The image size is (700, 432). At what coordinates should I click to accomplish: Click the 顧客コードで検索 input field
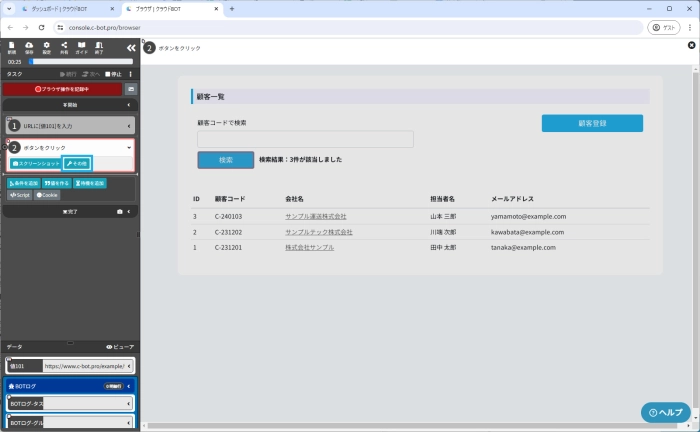click(305, 139)
